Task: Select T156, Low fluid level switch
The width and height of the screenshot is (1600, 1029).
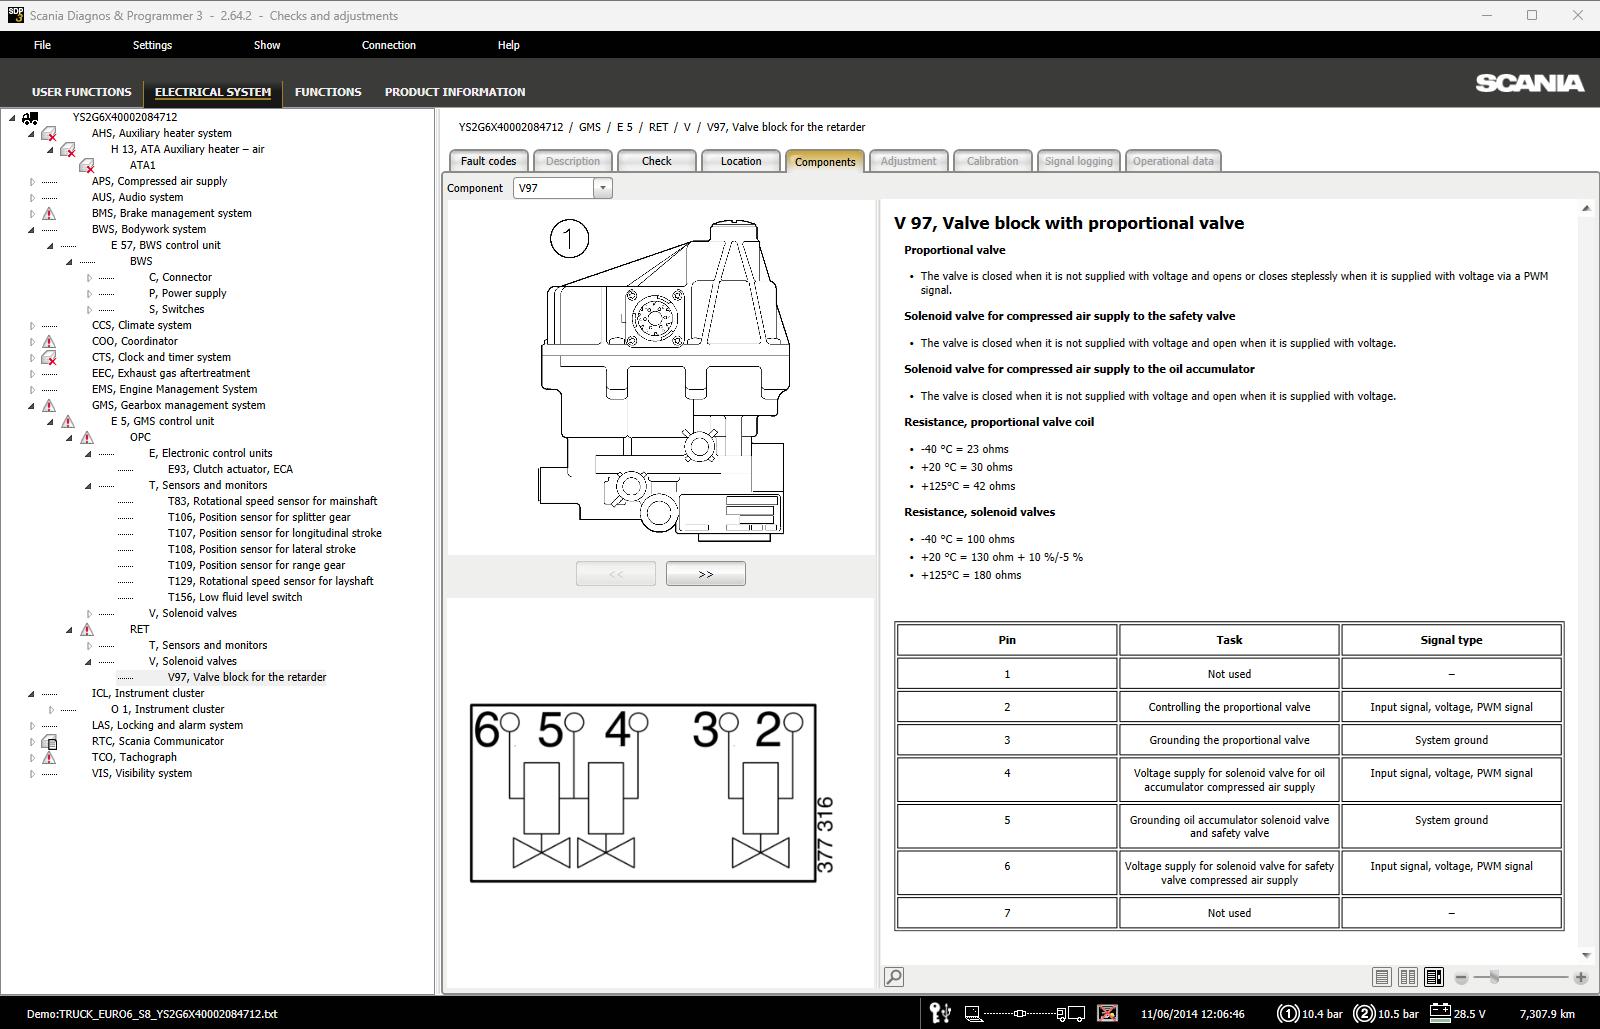Action: [235, 597]
